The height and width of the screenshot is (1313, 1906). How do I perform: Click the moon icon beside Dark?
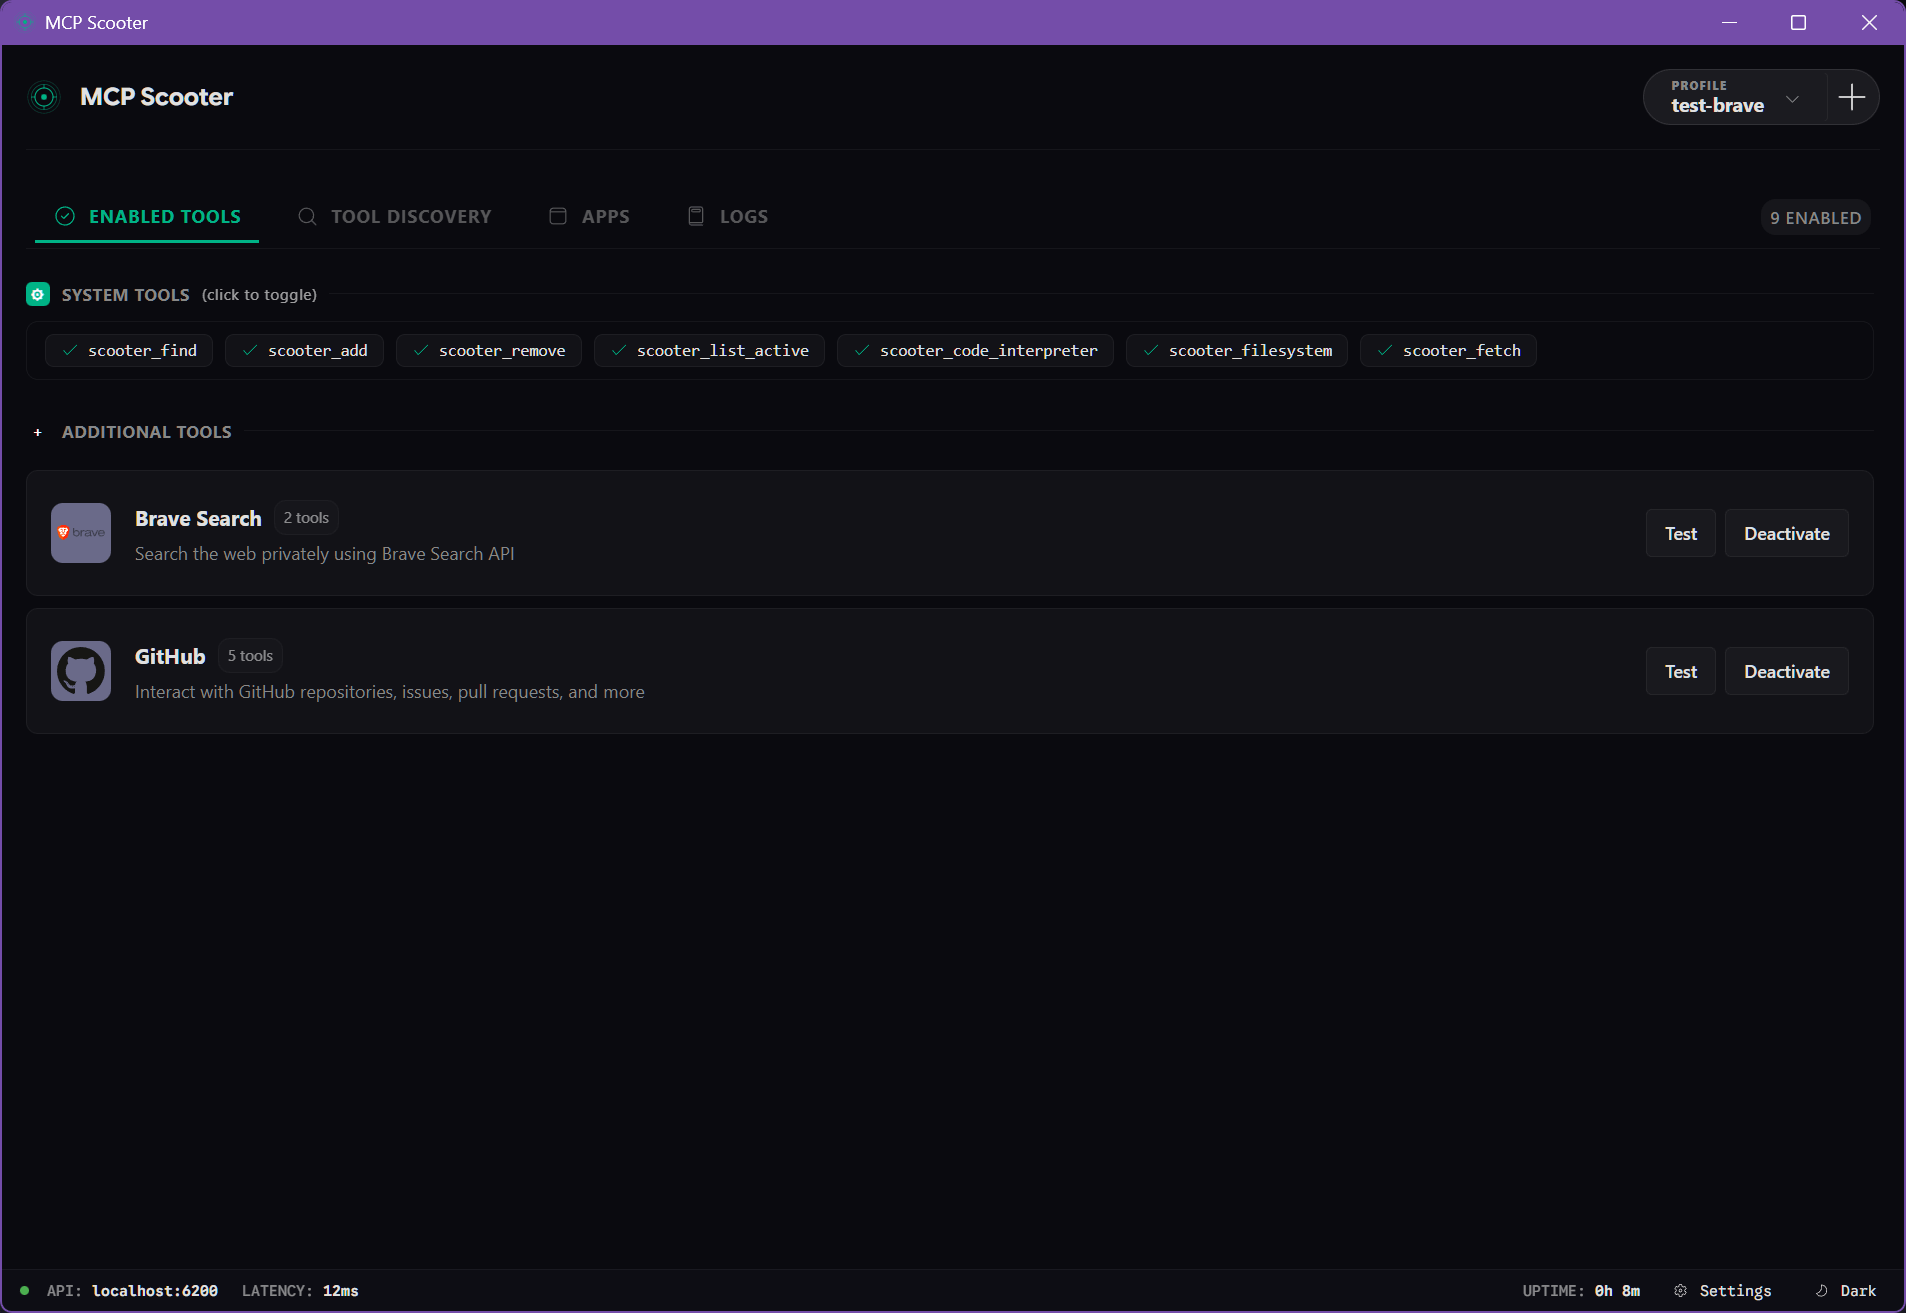[1822, 1290]
